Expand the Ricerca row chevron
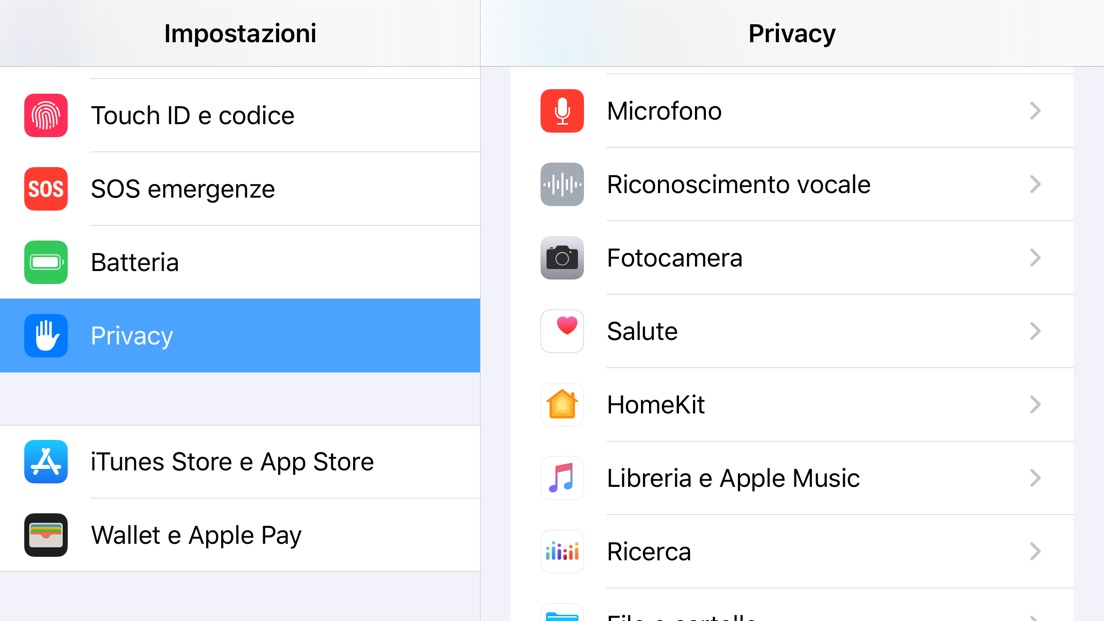The height and width of the screenshot is (621, 1104). coord(1035,552)
